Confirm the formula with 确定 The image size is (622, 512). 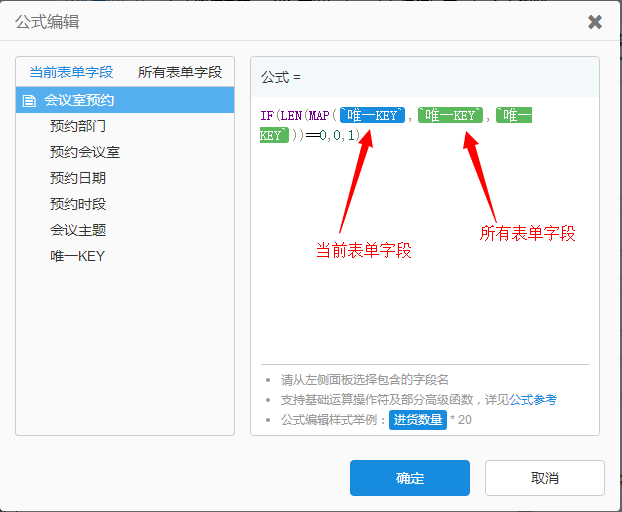[x=409, y=478]
